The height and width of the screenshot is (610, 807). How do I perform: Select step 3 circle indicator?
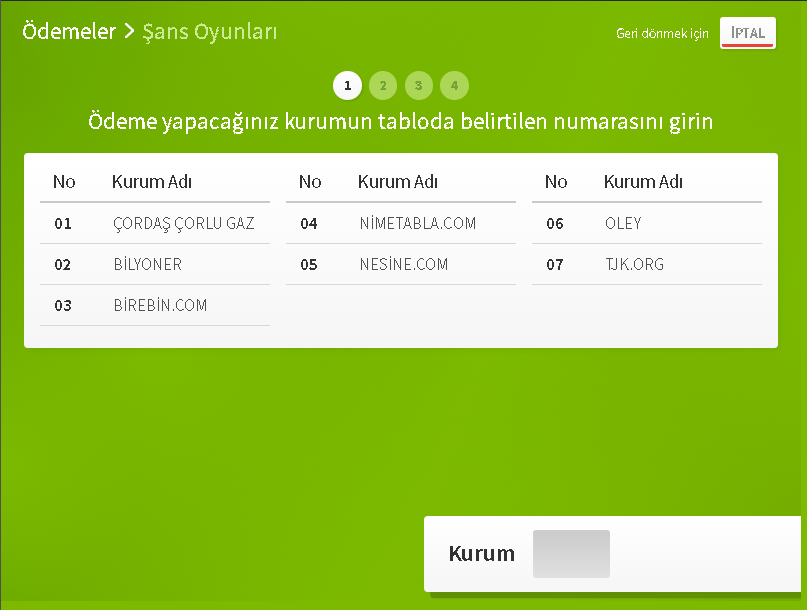click(418, 85)
